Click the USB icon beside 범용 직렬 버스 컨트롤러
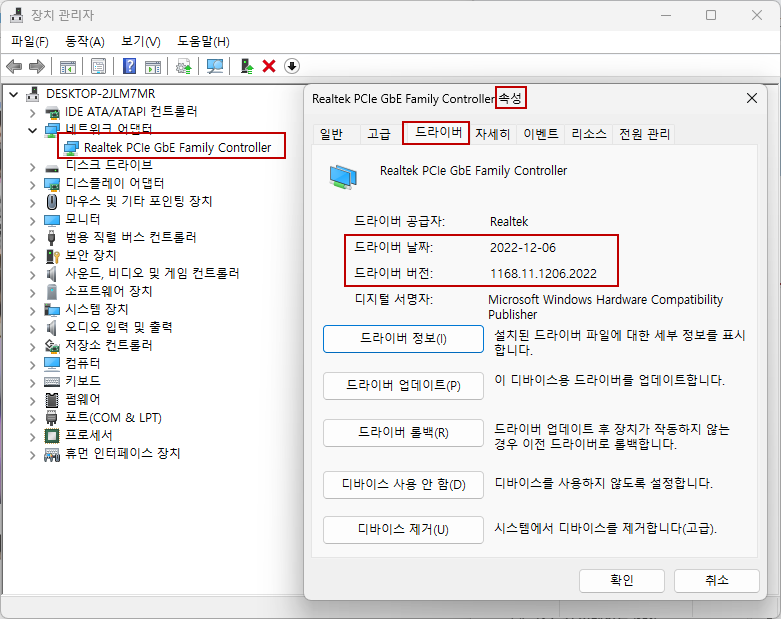The image size is (781, 619). tap(52, 238)
